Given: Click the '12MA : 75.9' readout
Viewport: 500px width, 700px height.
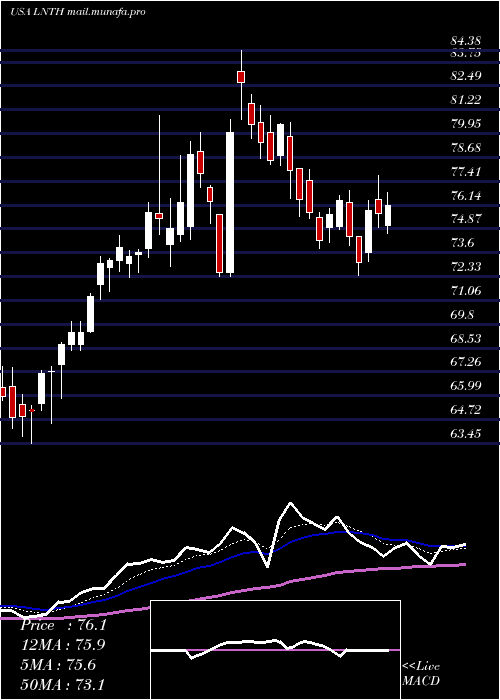Looking at the screenshot, I should [x=63, y=645].
